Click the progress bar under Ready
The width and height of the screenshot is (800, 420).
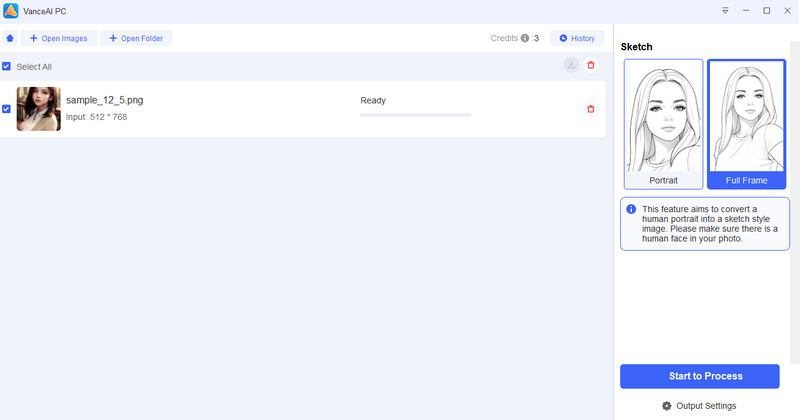(x=414, y=115)
